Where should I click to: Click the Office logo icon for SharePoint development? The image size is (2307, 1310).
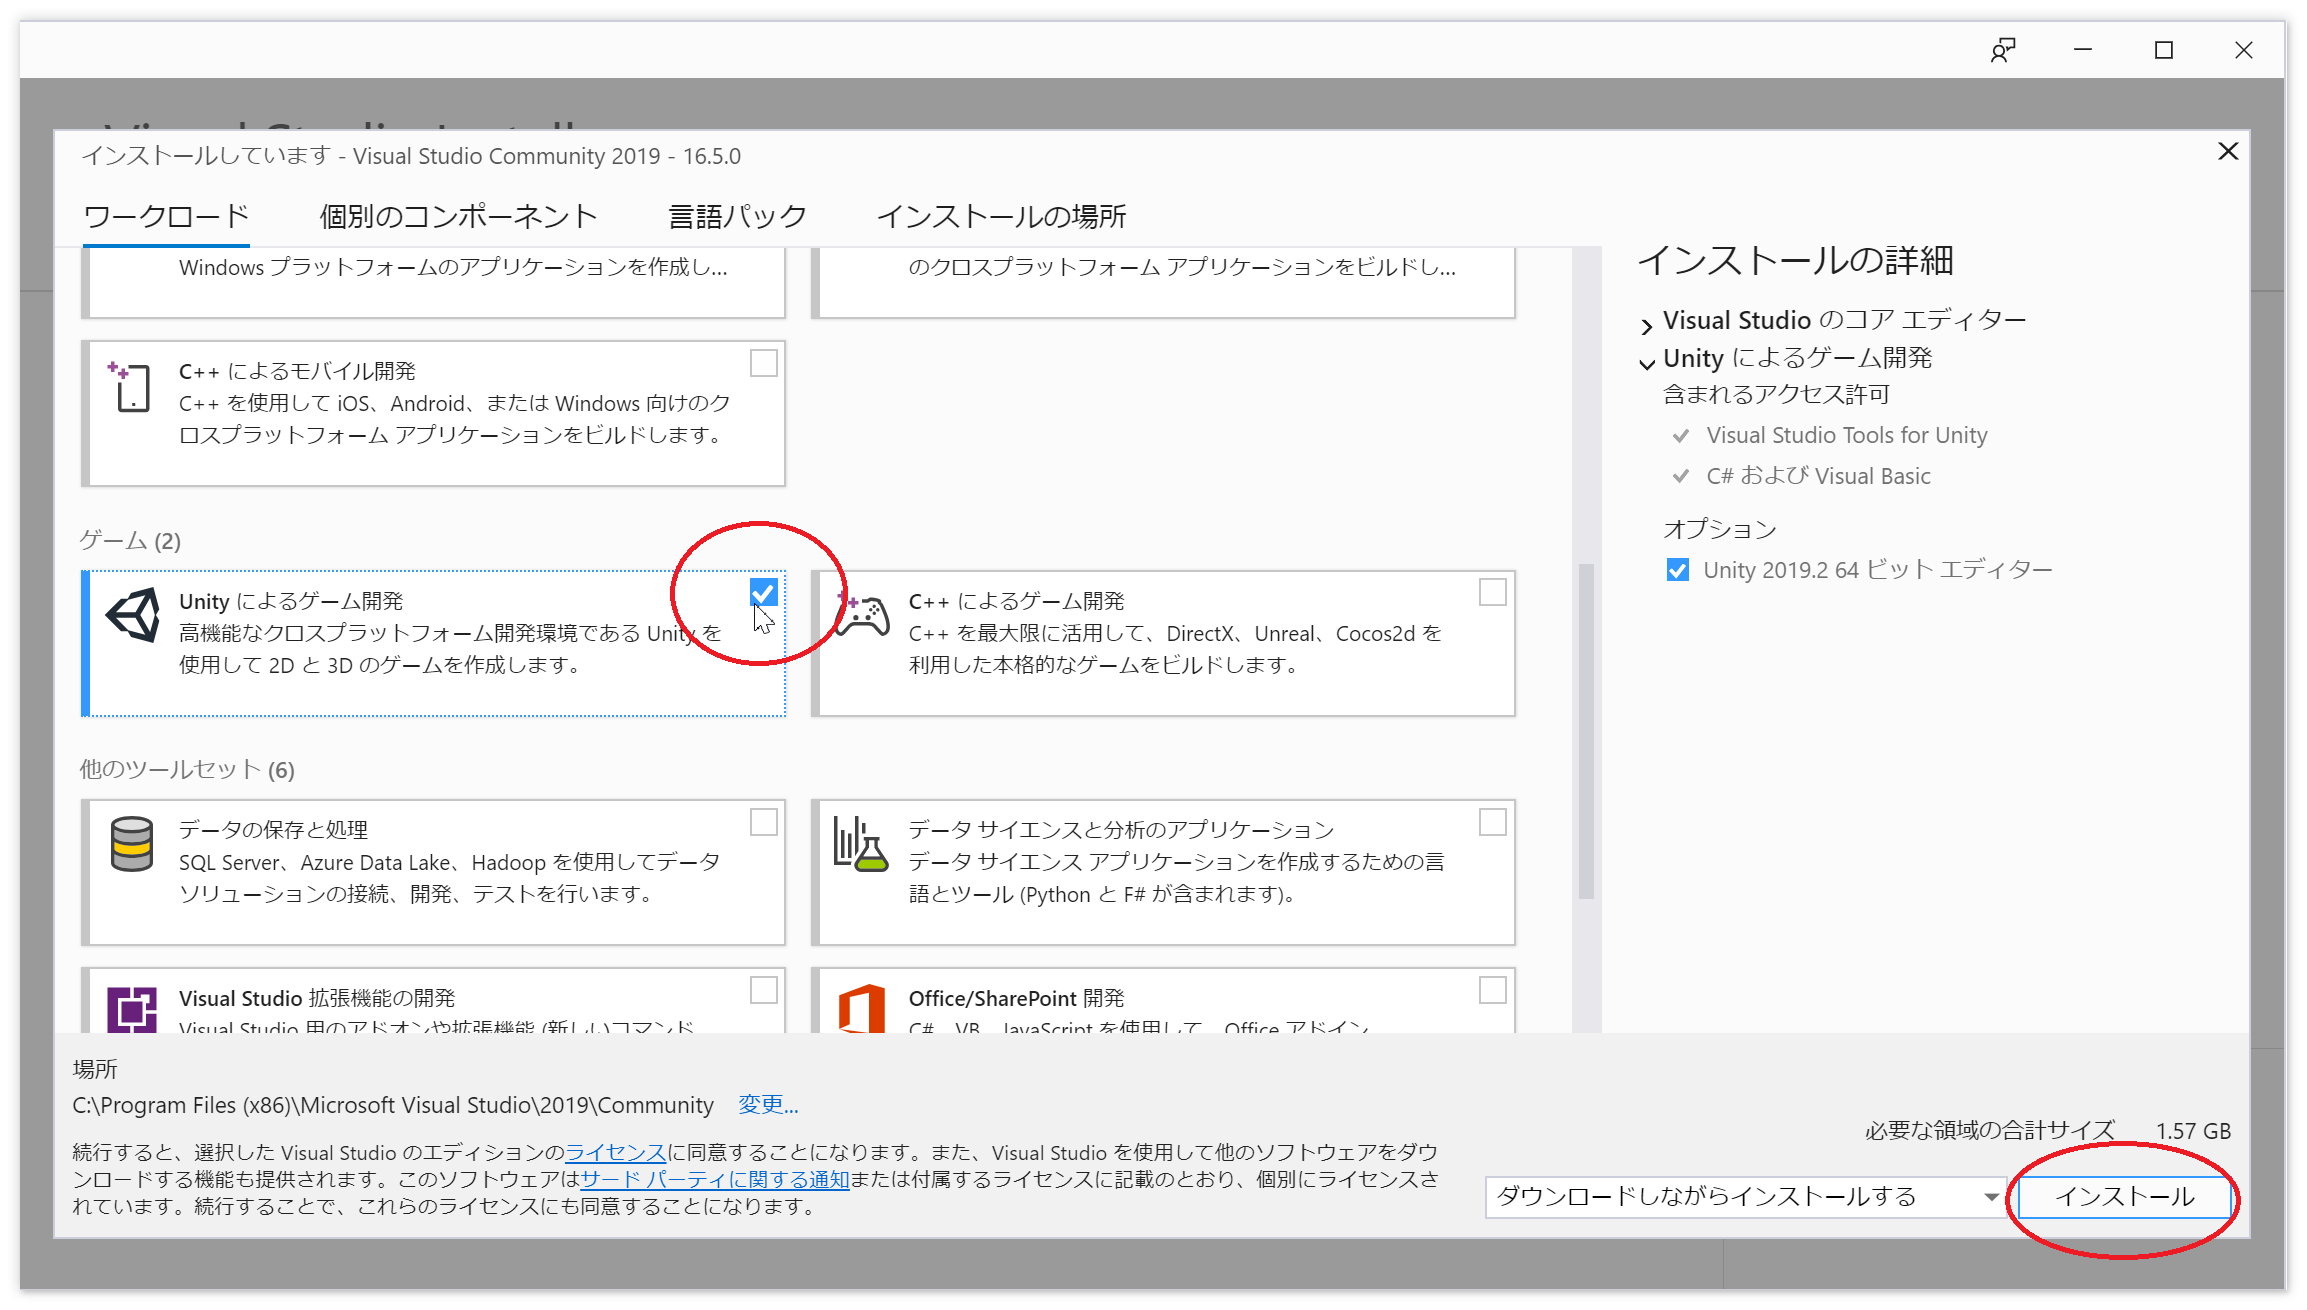click(x=862, y=1008)
